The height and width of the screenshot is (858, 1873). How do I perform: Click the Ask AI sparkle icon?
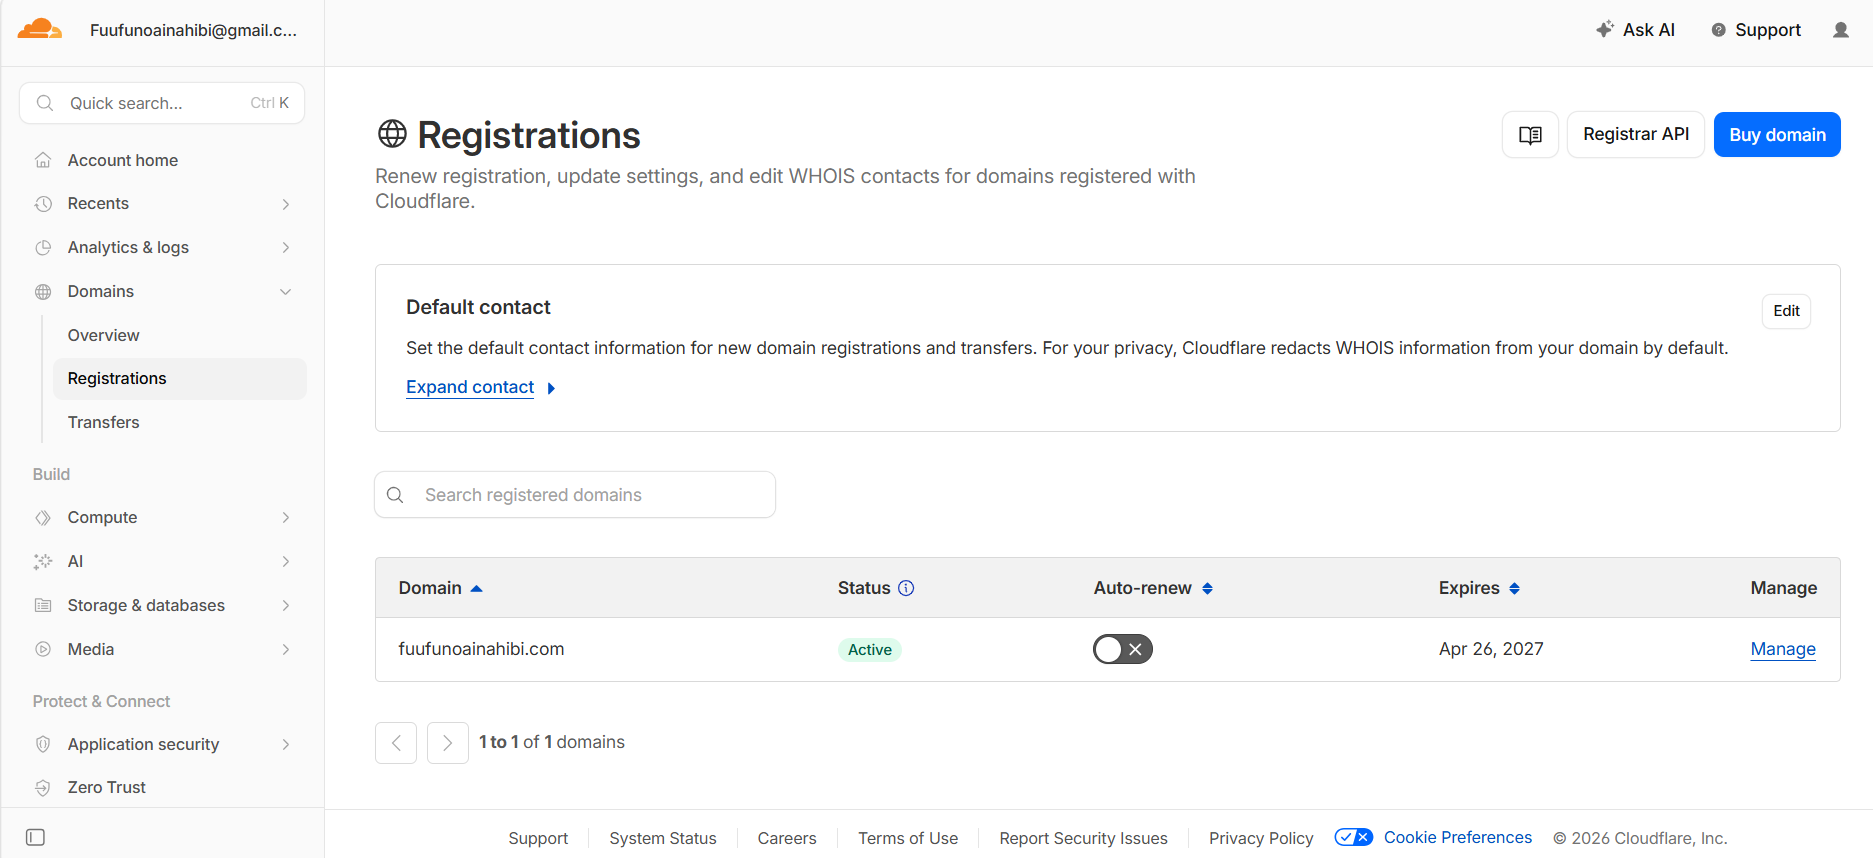[x=1605, y=30]
